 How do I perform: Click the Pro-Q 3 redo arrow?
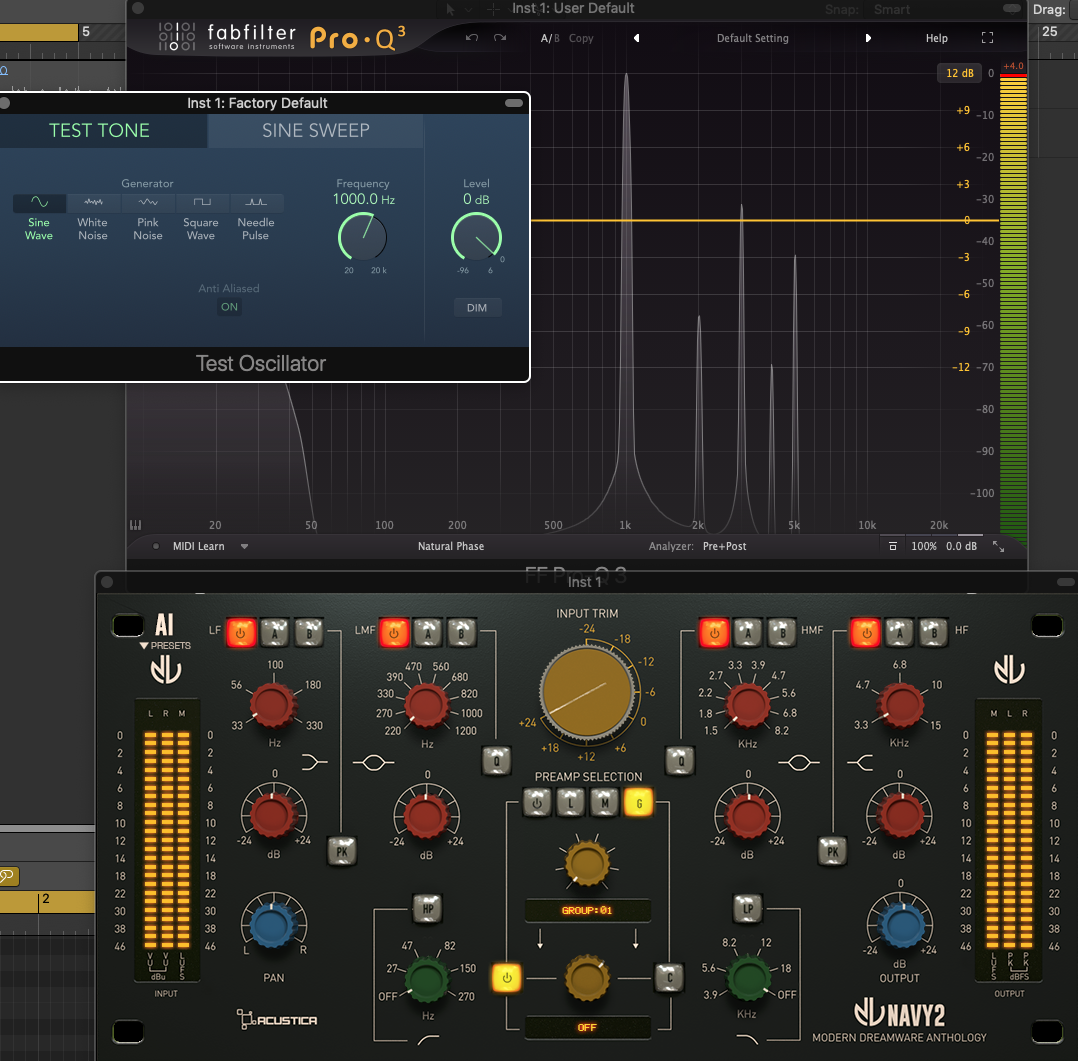click(500, 38)
